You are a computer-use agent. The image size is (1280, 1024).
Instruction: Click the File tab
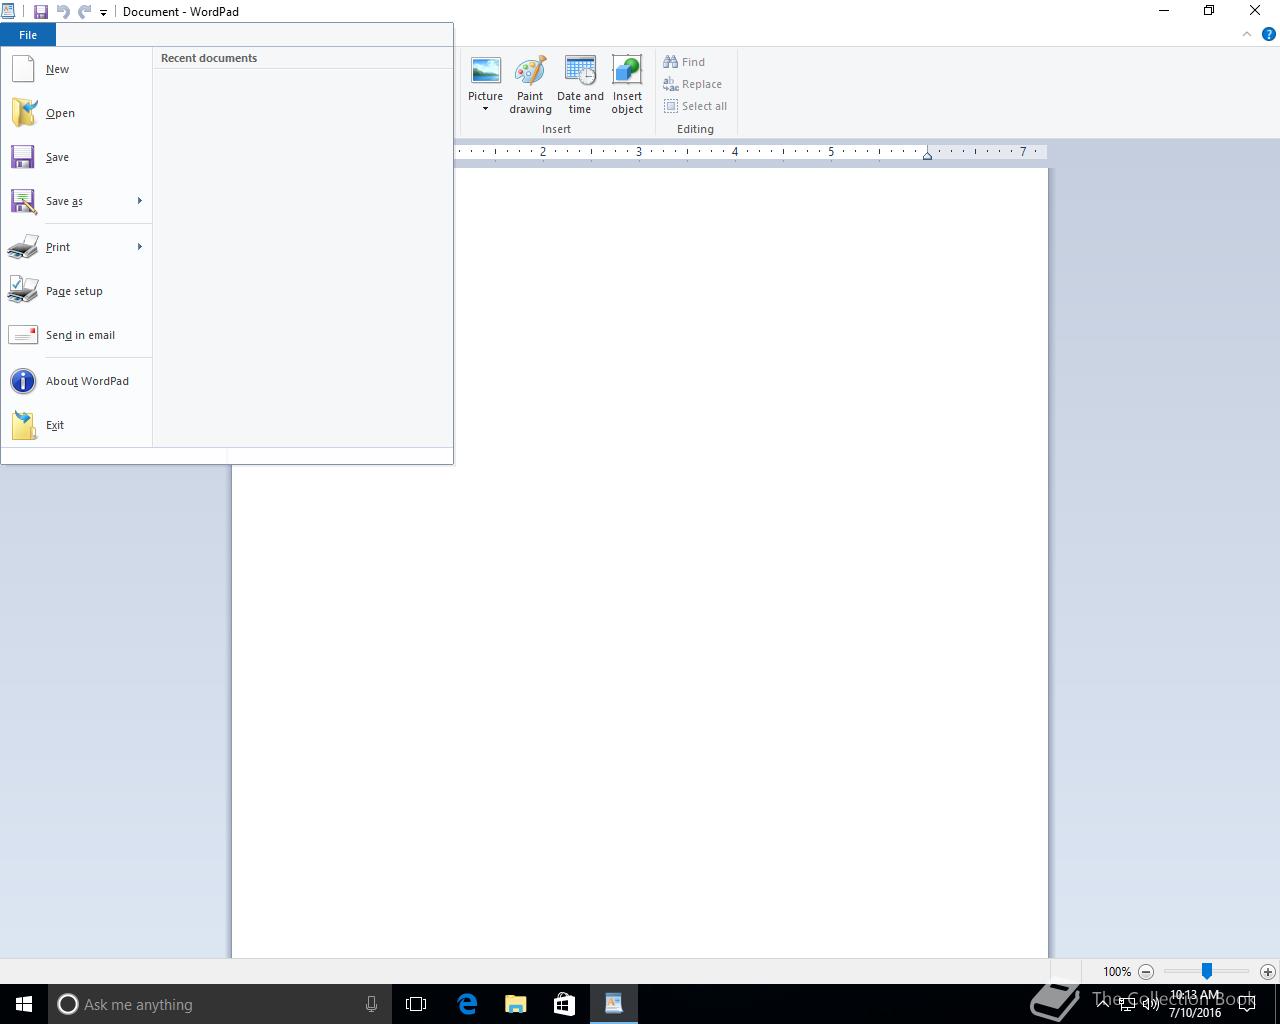coord(28,35)
